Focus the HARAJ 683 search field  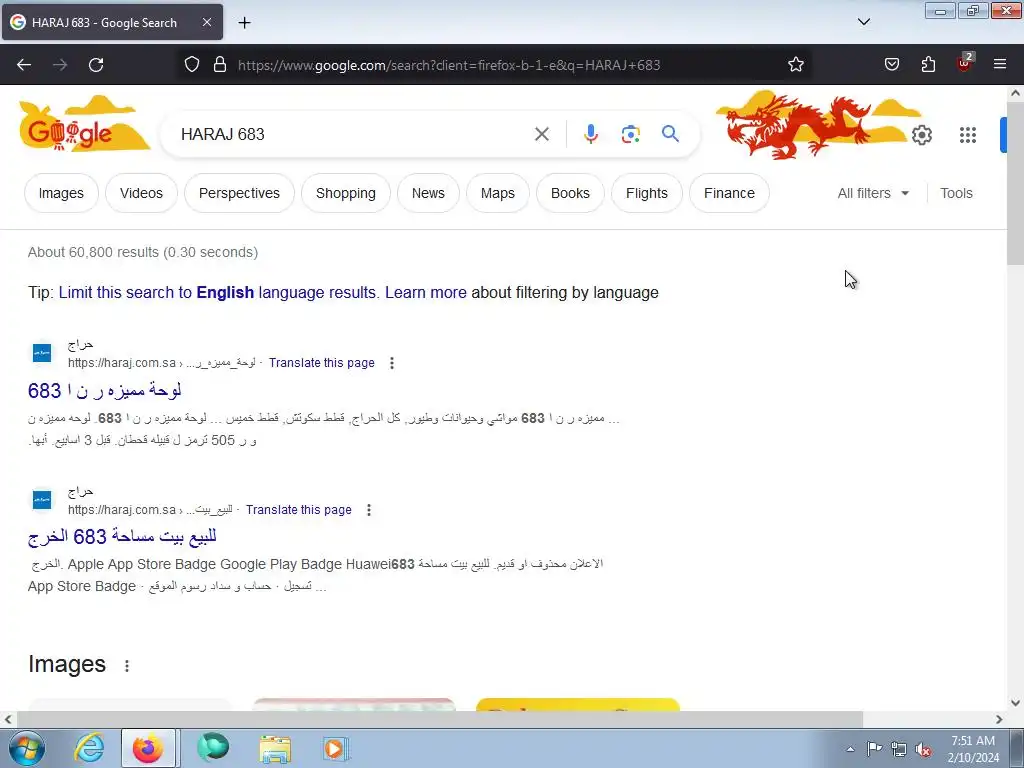click(x=353, y=135)
